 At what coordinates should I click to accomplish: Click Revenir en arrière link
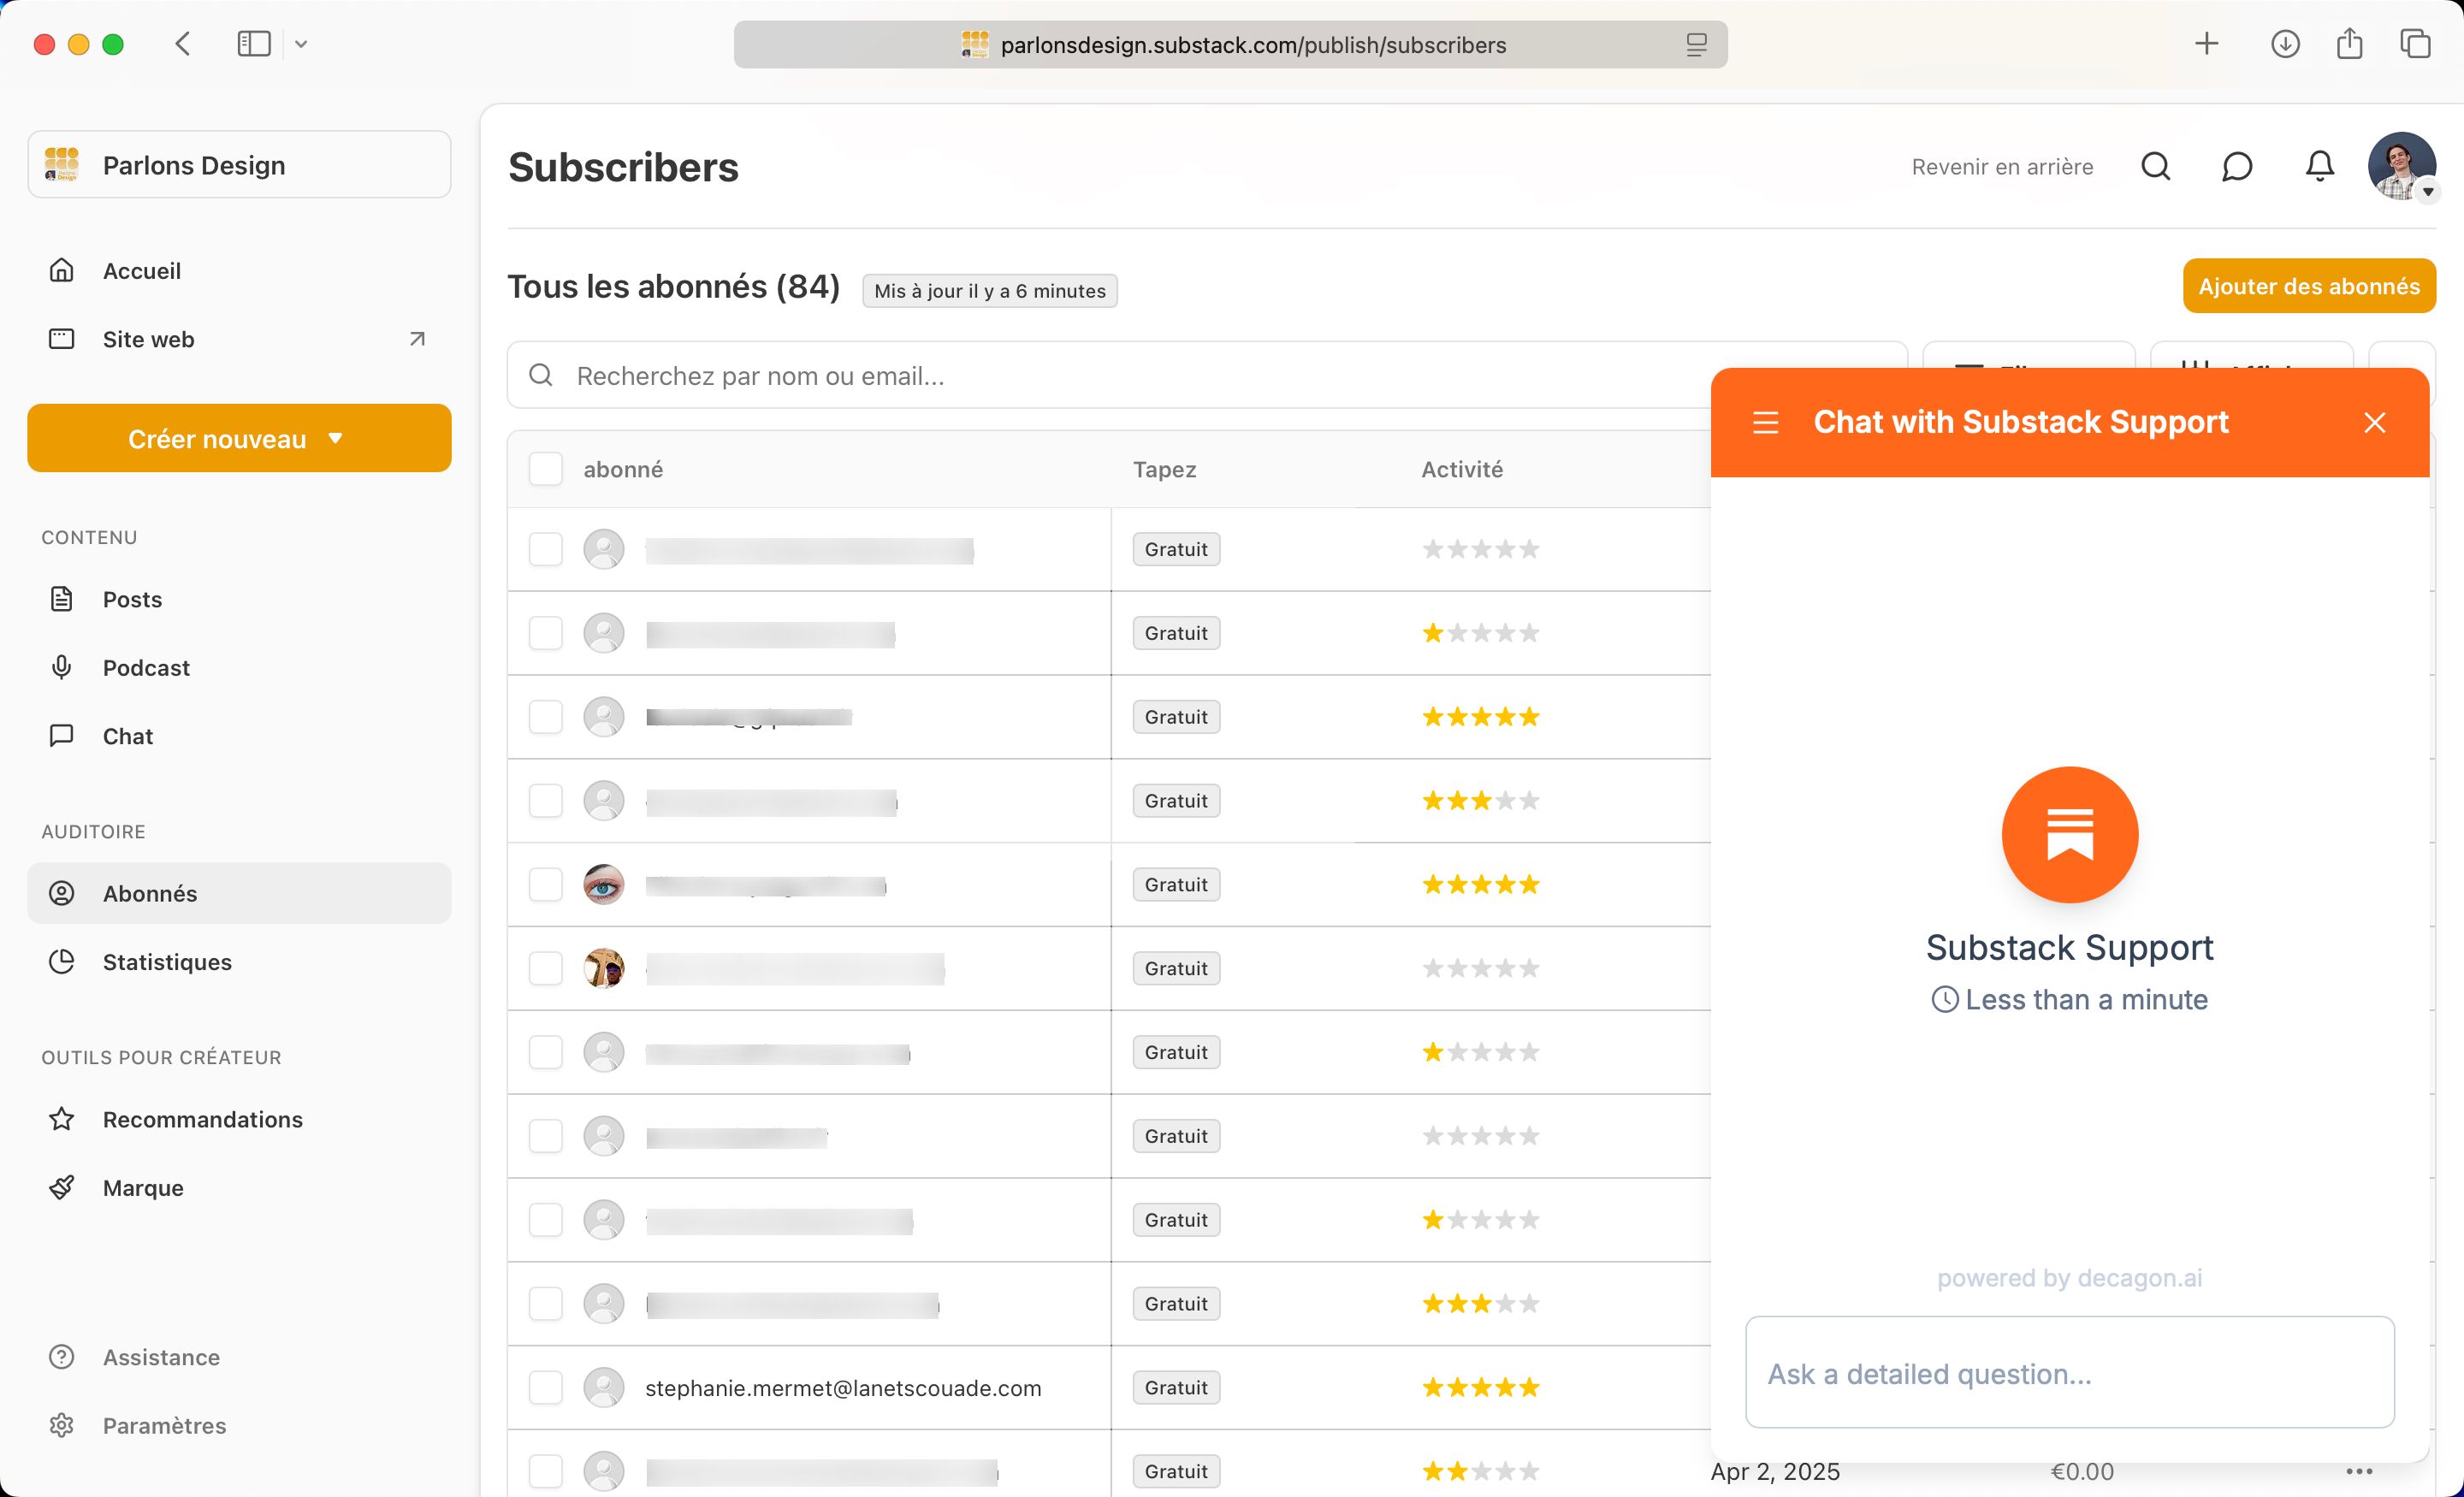click(2002, 166)
